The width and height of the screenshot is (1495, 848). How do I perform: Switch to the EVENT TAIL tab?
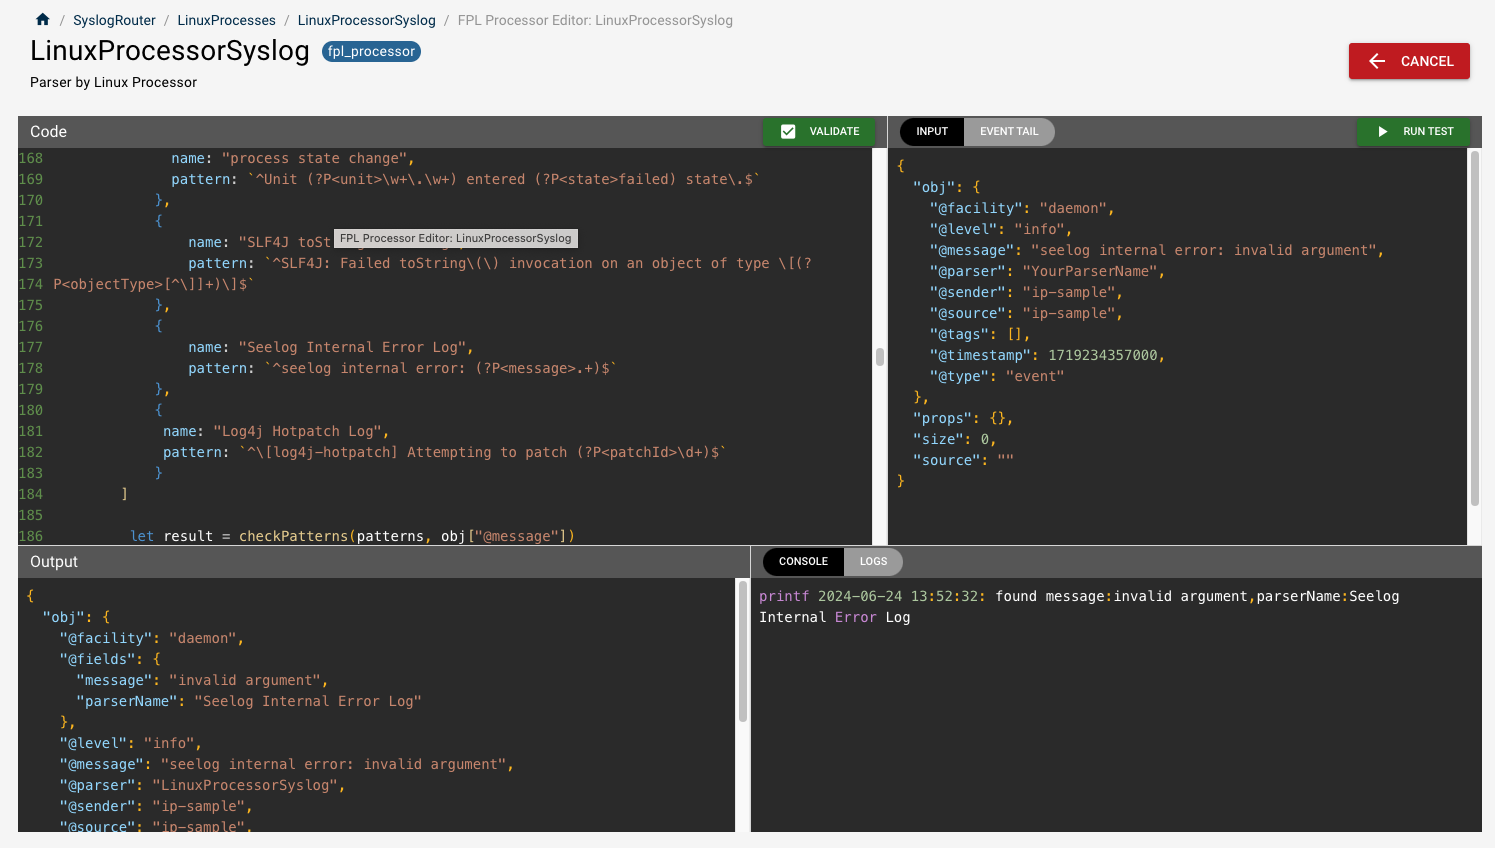coord(1009,131)
